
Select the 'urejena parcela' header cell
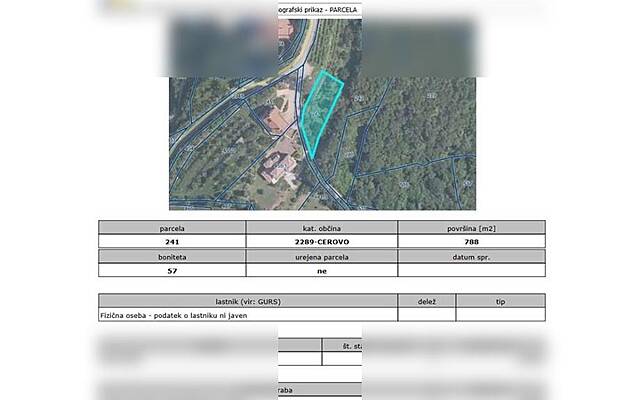322,256
